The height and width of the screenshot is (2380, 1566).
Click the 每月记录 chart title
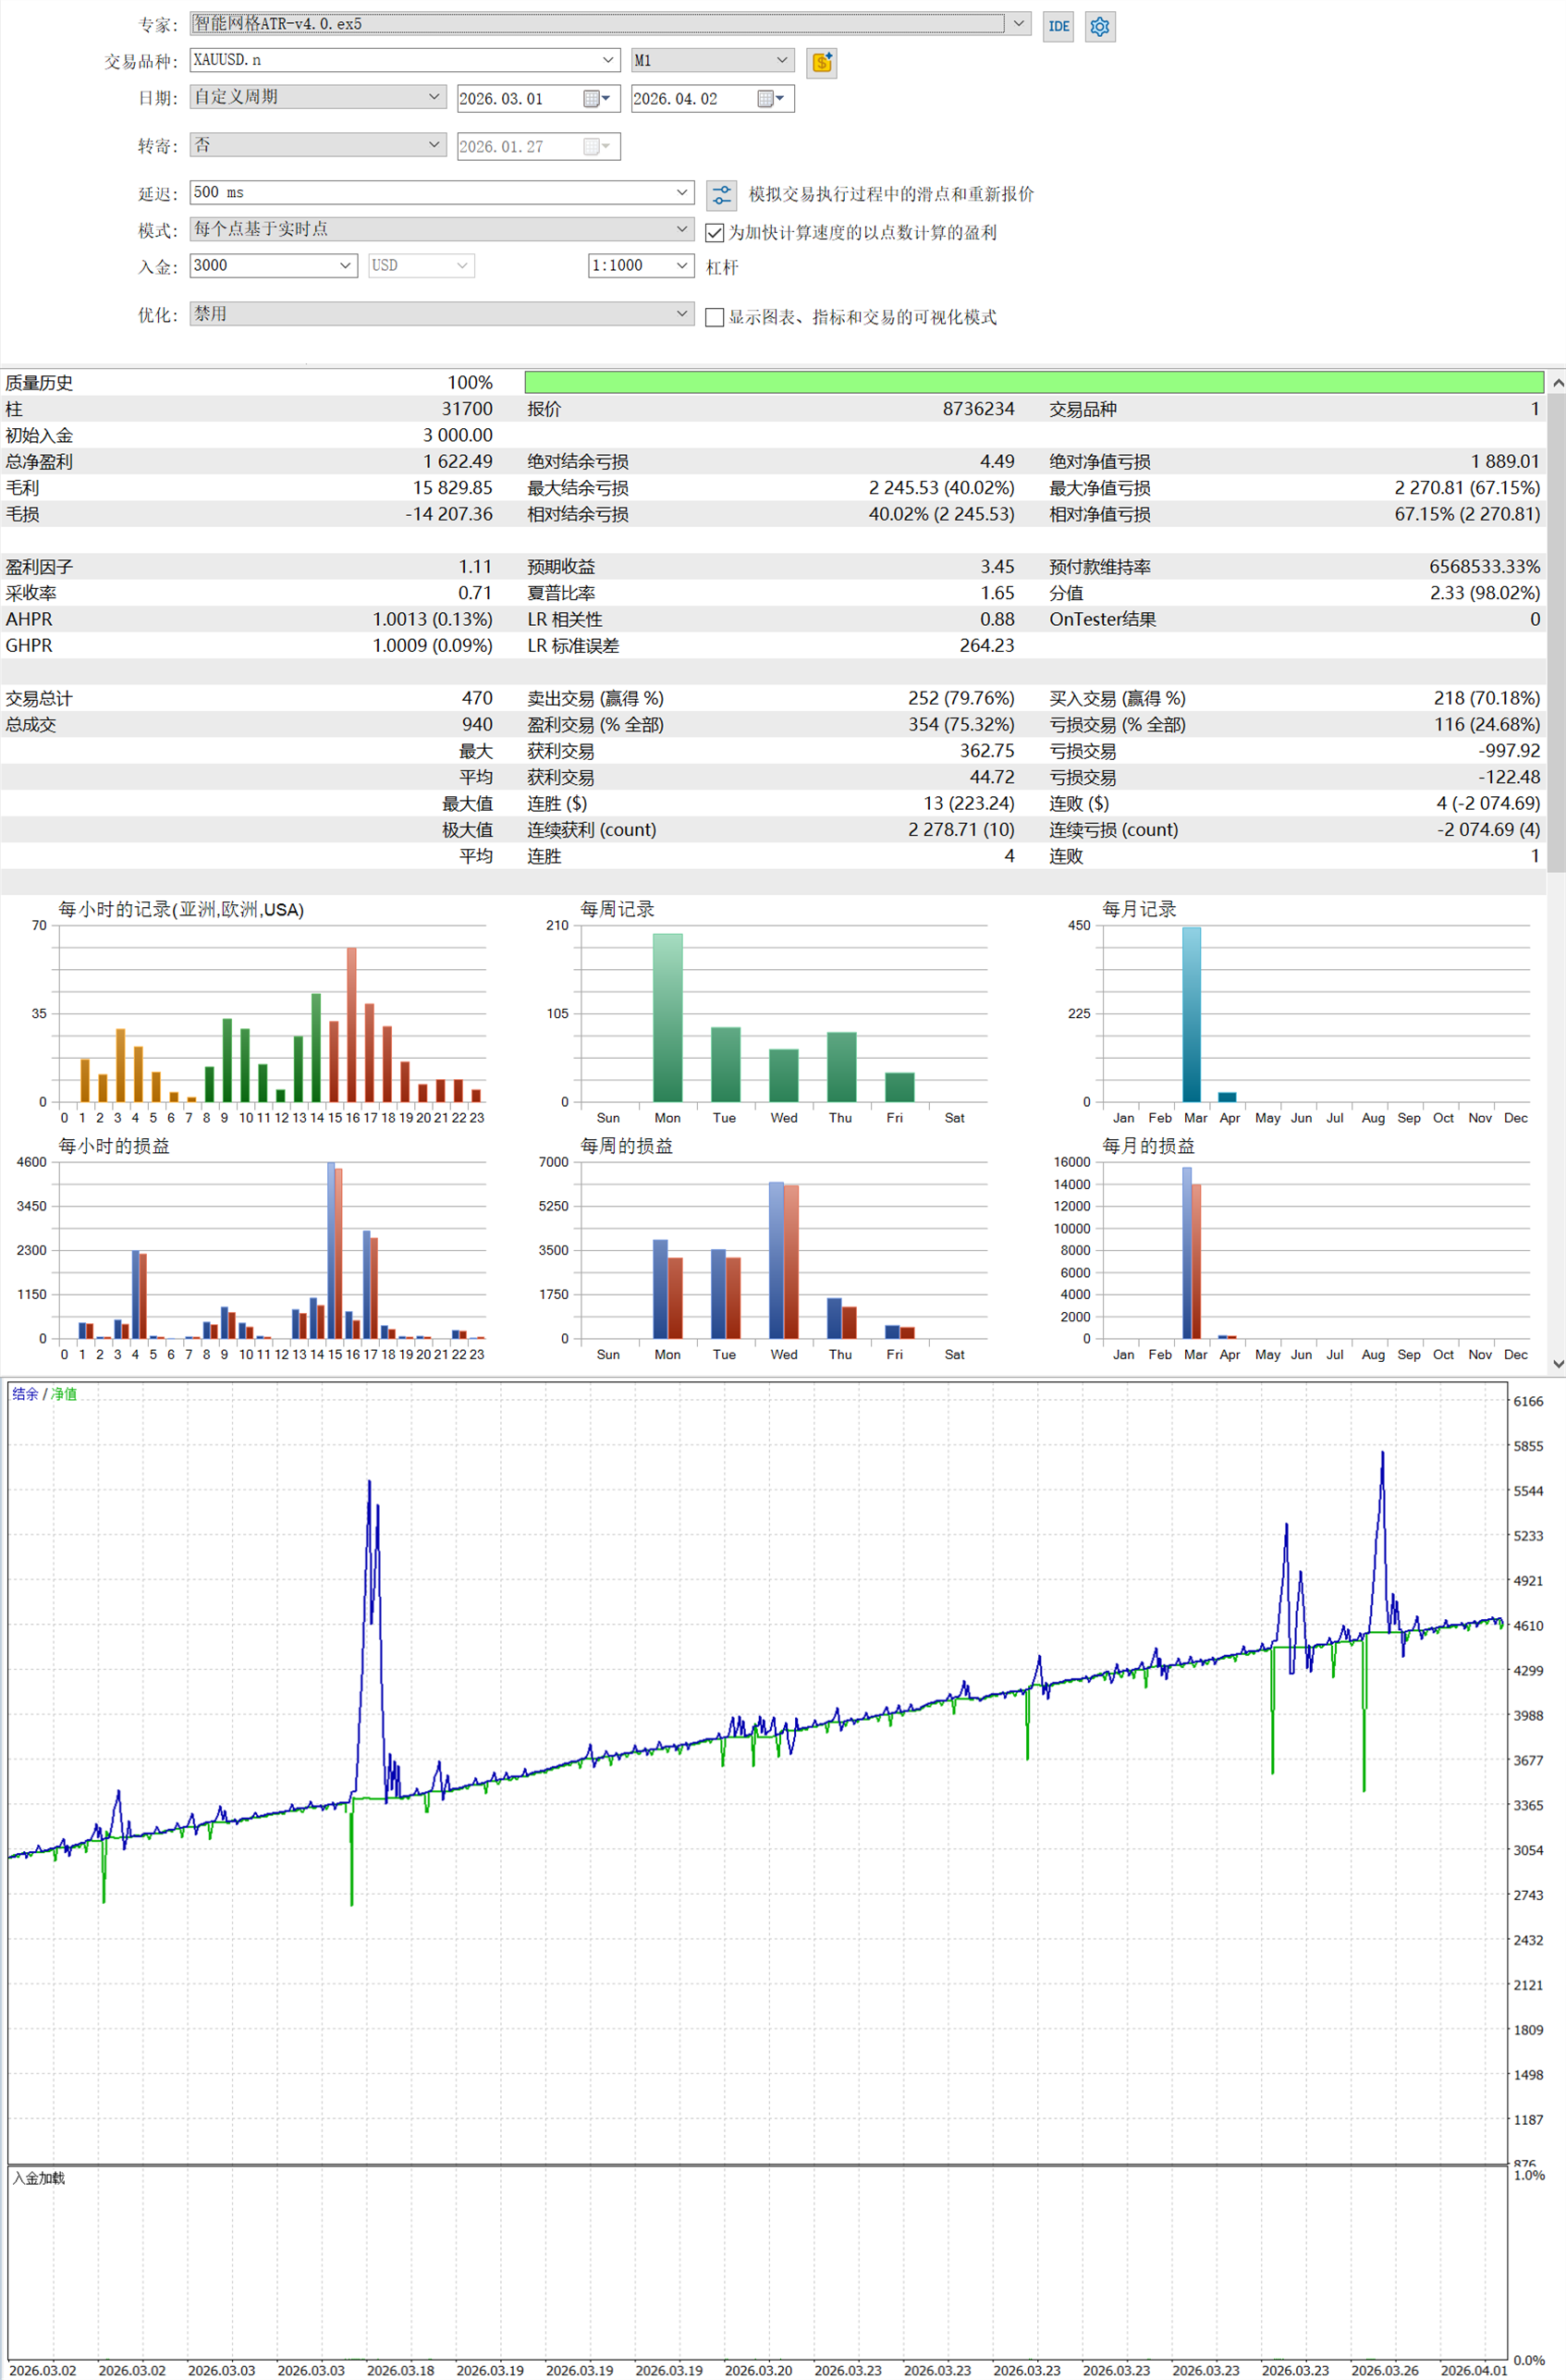click(x=1139, y=910)
